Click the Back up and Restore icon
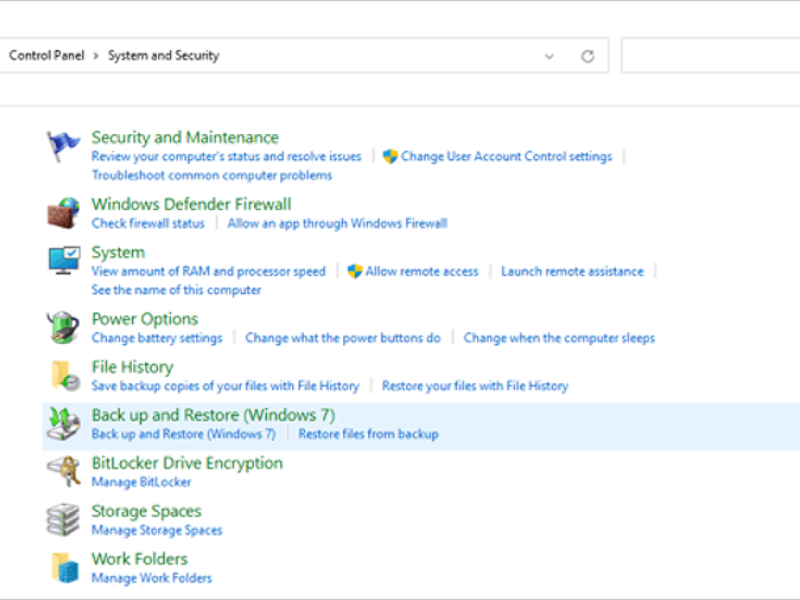This screenshot has height=600, width=800. pyautogui.click(x=63, y=424)
